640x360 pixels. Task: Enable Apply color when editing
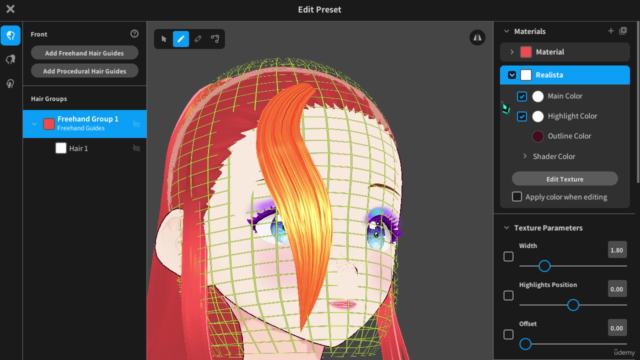[x=517, y=197]
